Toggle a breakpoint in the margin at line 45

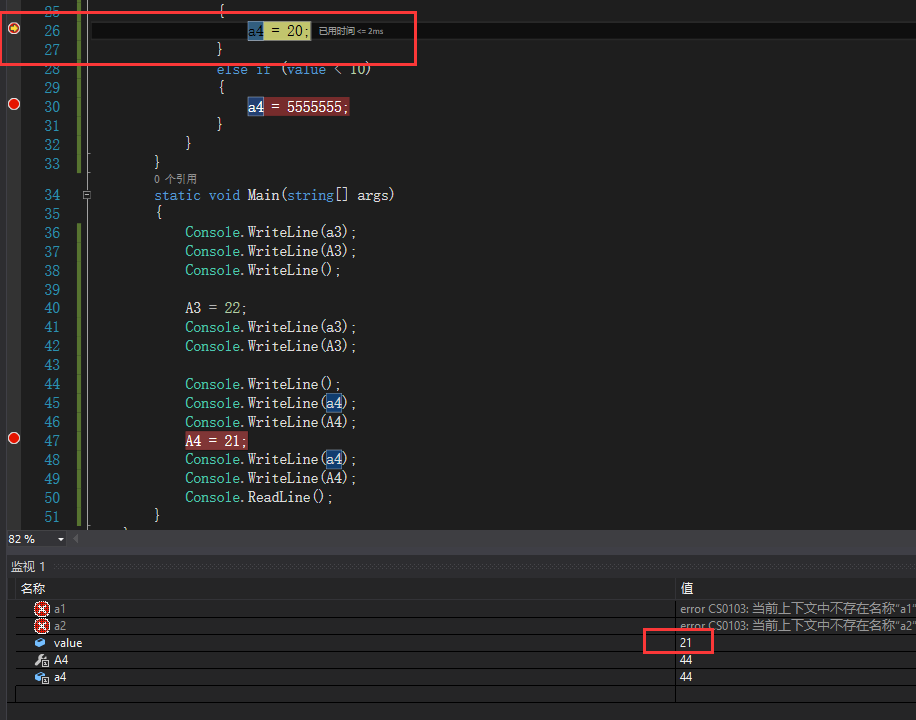pyautogui.click(x=13, y=402)
